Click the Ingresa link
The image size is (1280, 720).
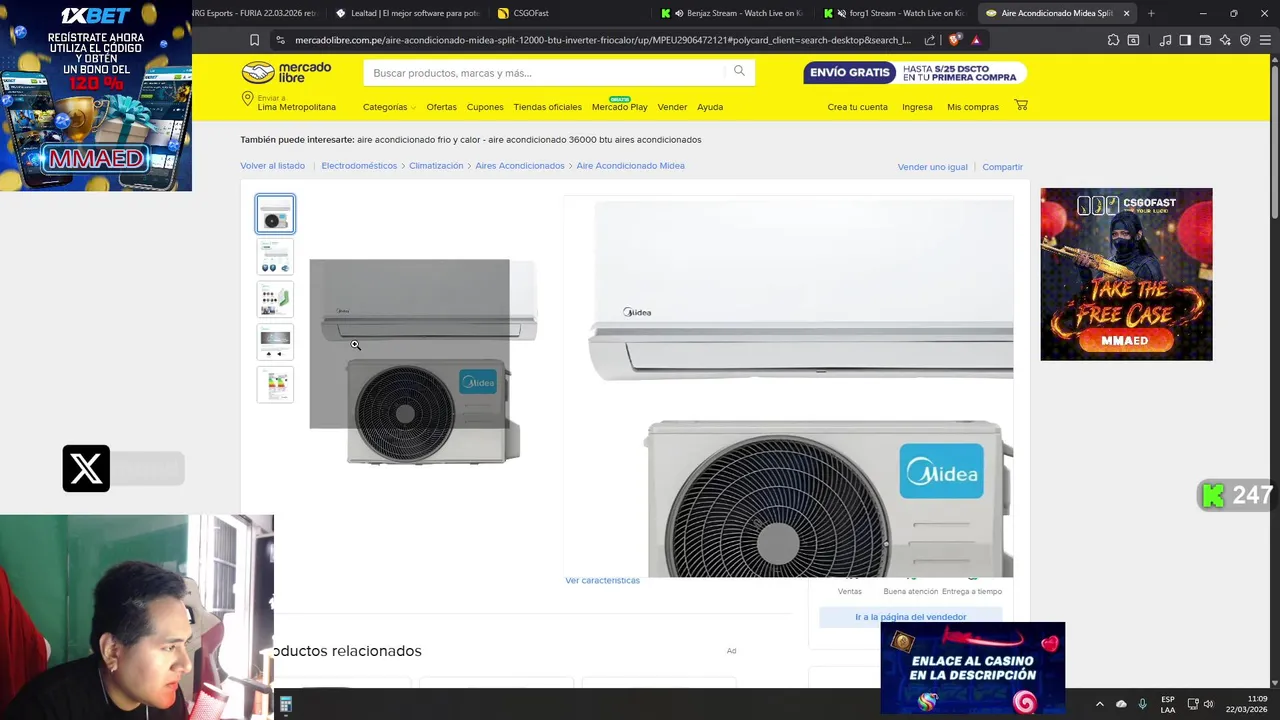pos(917,107)
